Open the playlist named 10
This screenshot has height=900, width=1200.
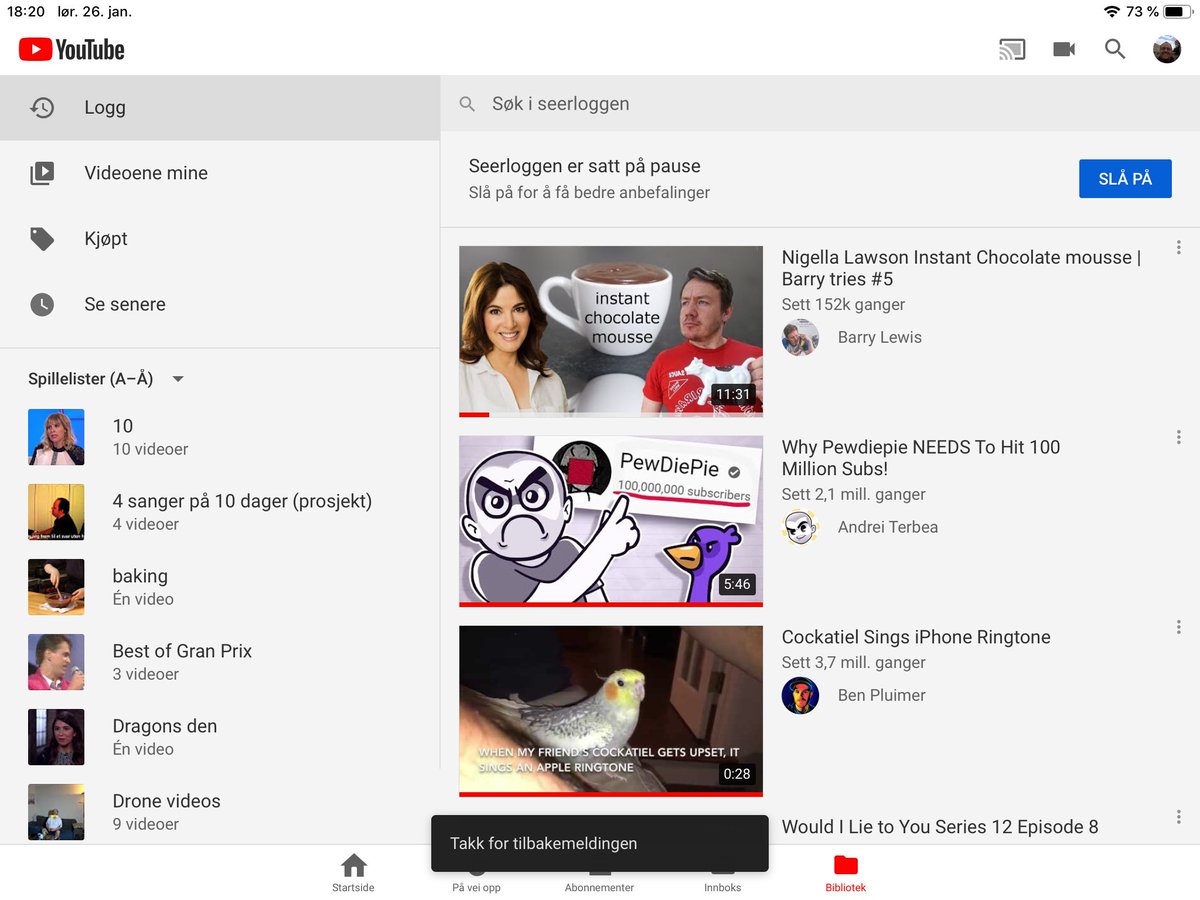[220, 437]
